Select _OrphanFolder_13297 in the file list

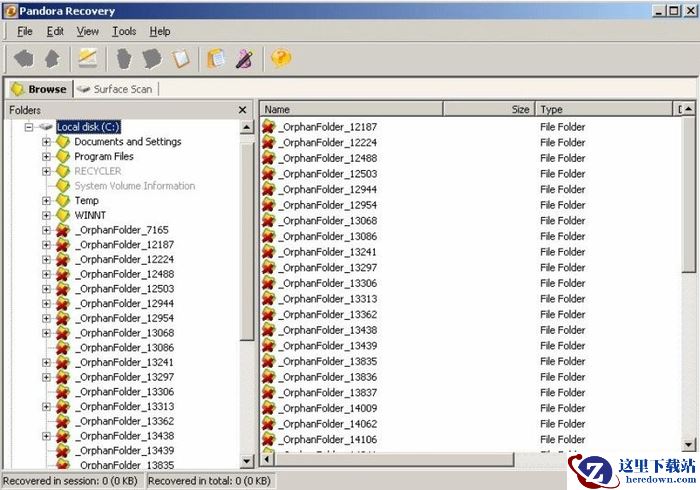point(328,267)
